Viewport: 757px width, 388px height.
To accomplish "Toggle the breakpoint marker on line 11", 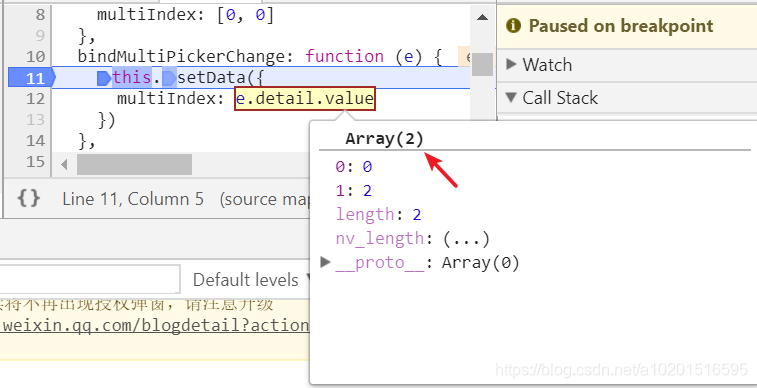I will click(32, 78).
